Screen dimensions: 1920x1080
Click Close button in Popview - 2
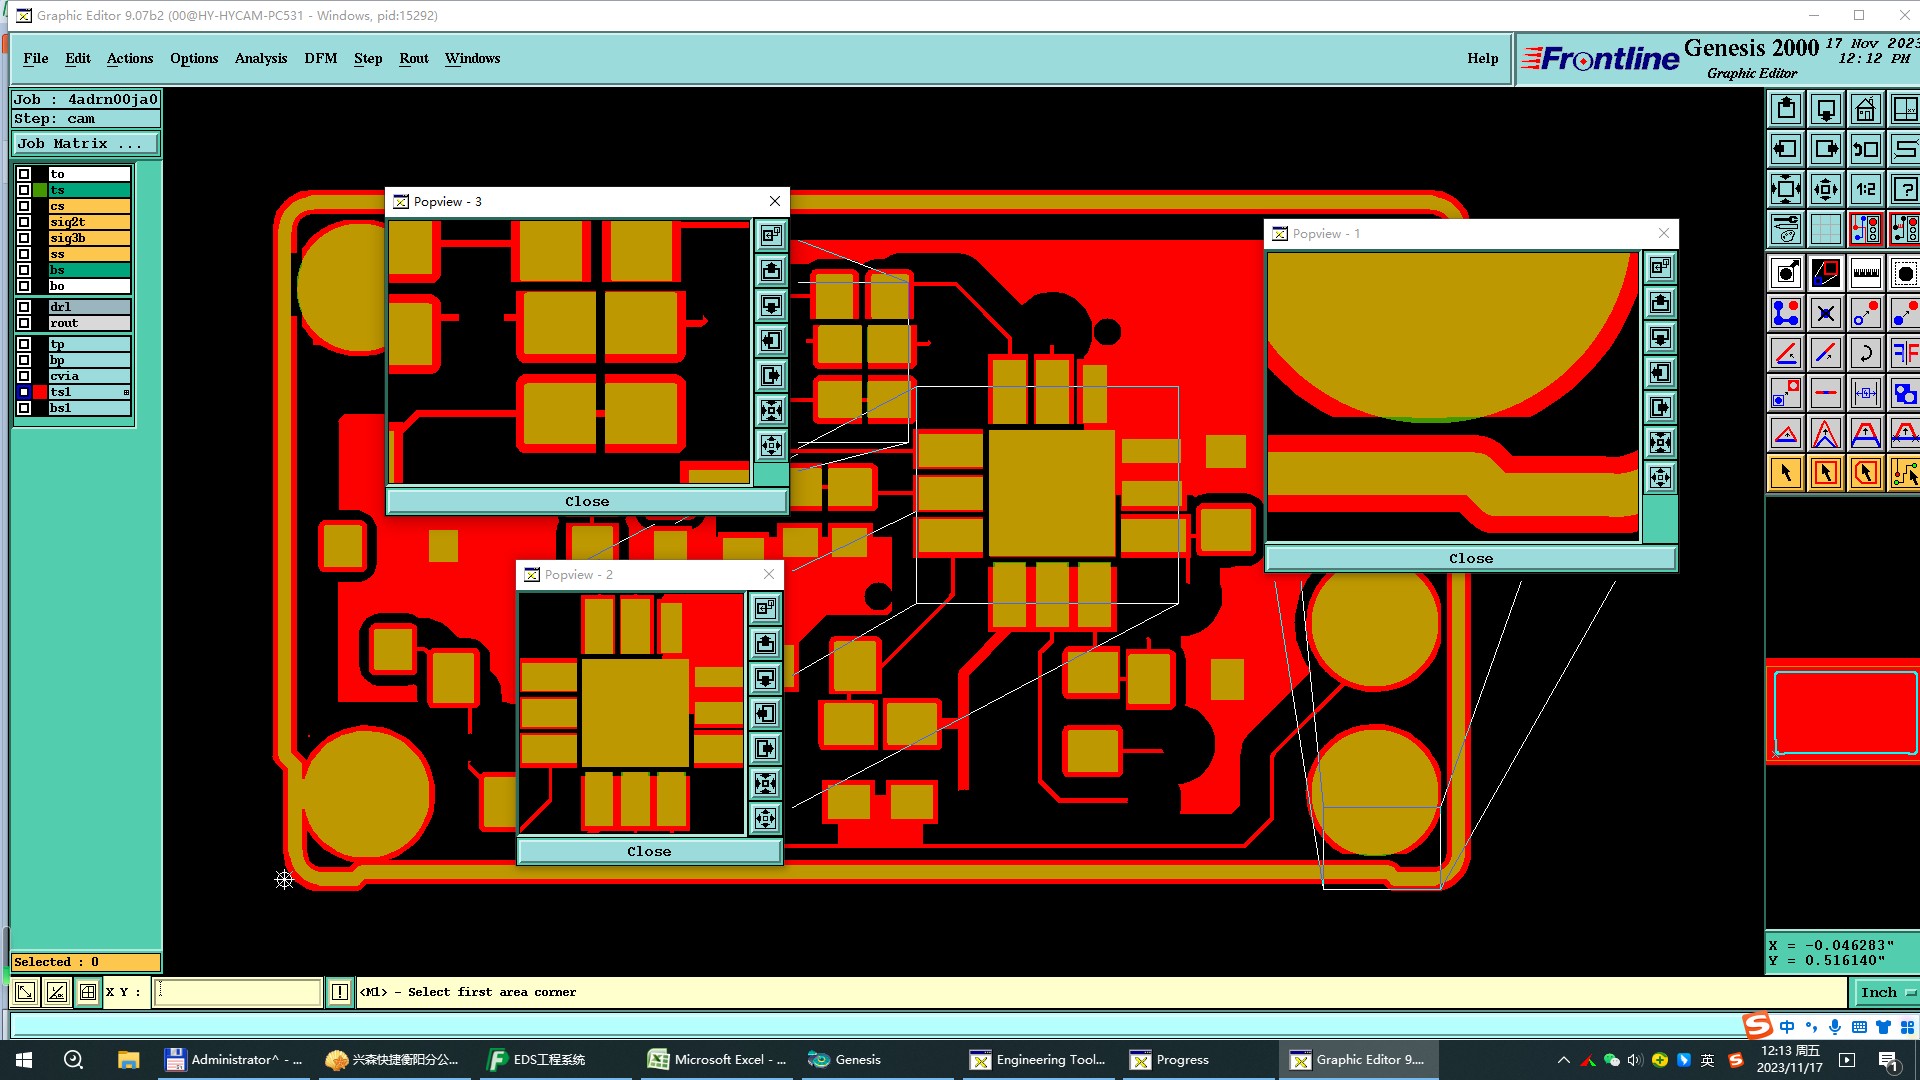[649, 851]
